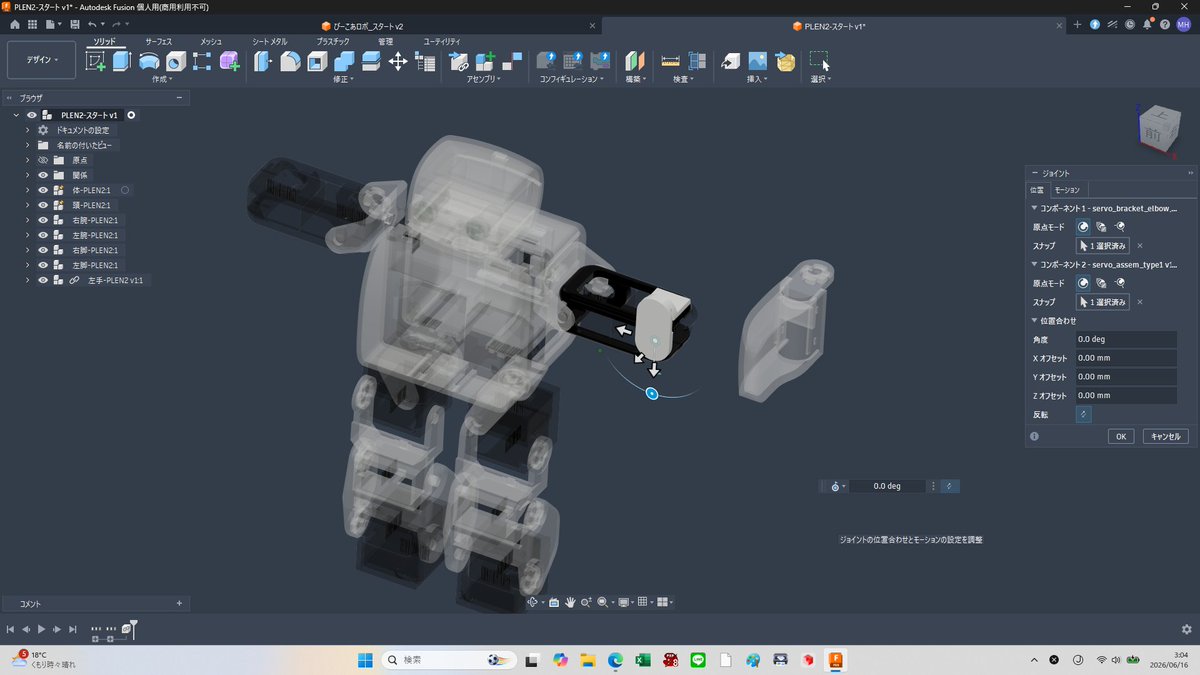Collapse the コンポーネント 1 section
1200x675 pixels.
1035,209
